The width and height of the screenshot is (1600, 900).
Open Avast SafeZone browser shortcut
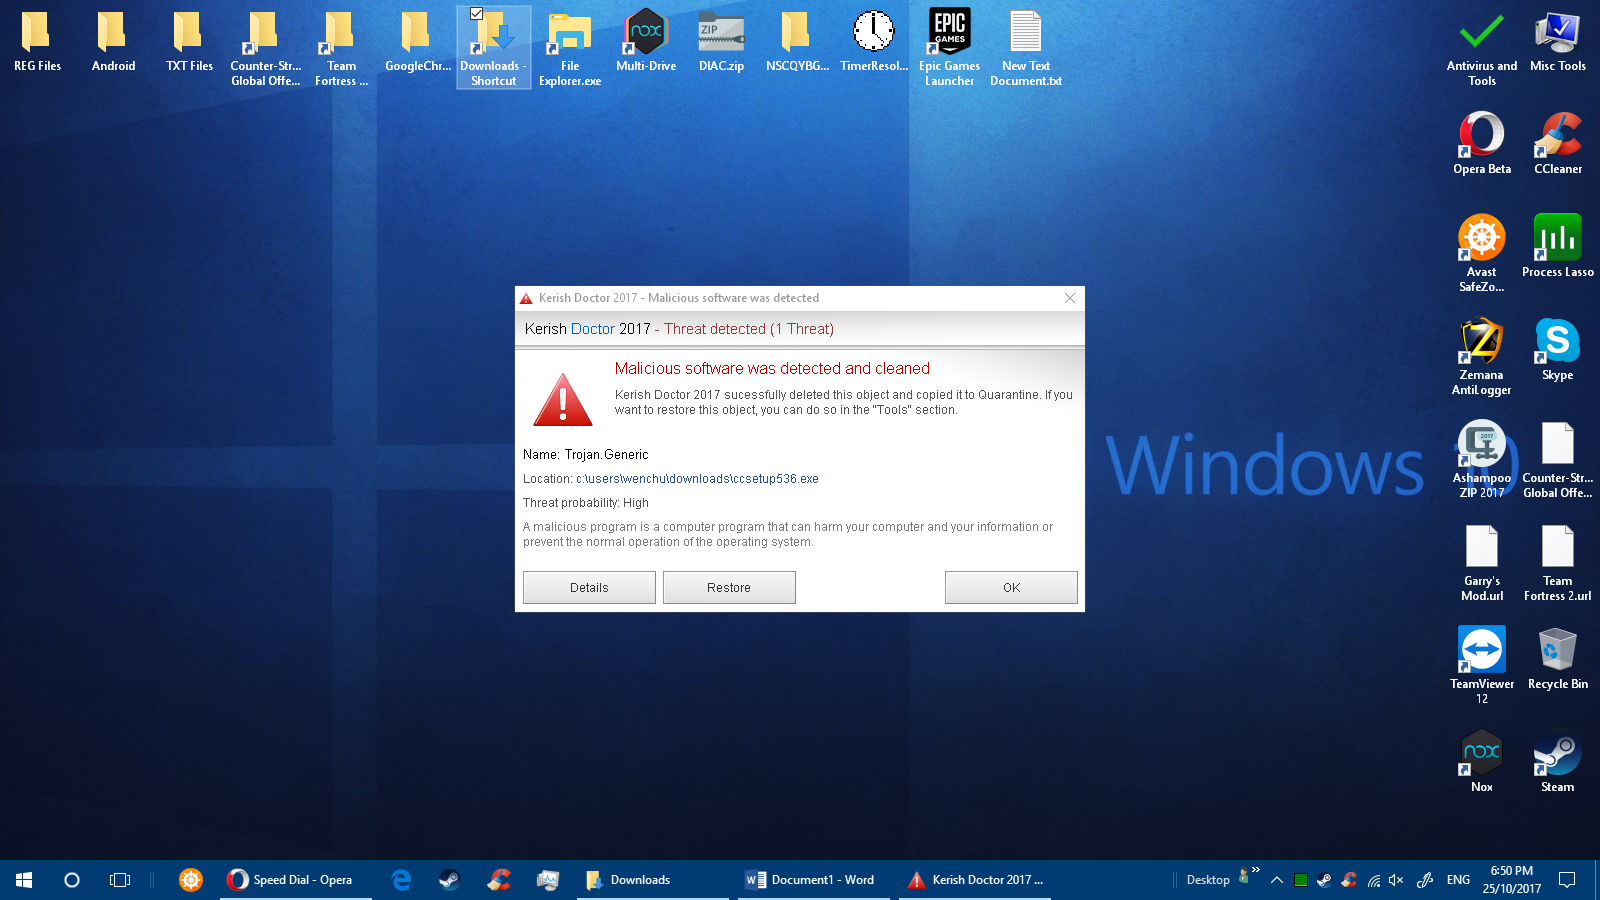(1482, 253)
